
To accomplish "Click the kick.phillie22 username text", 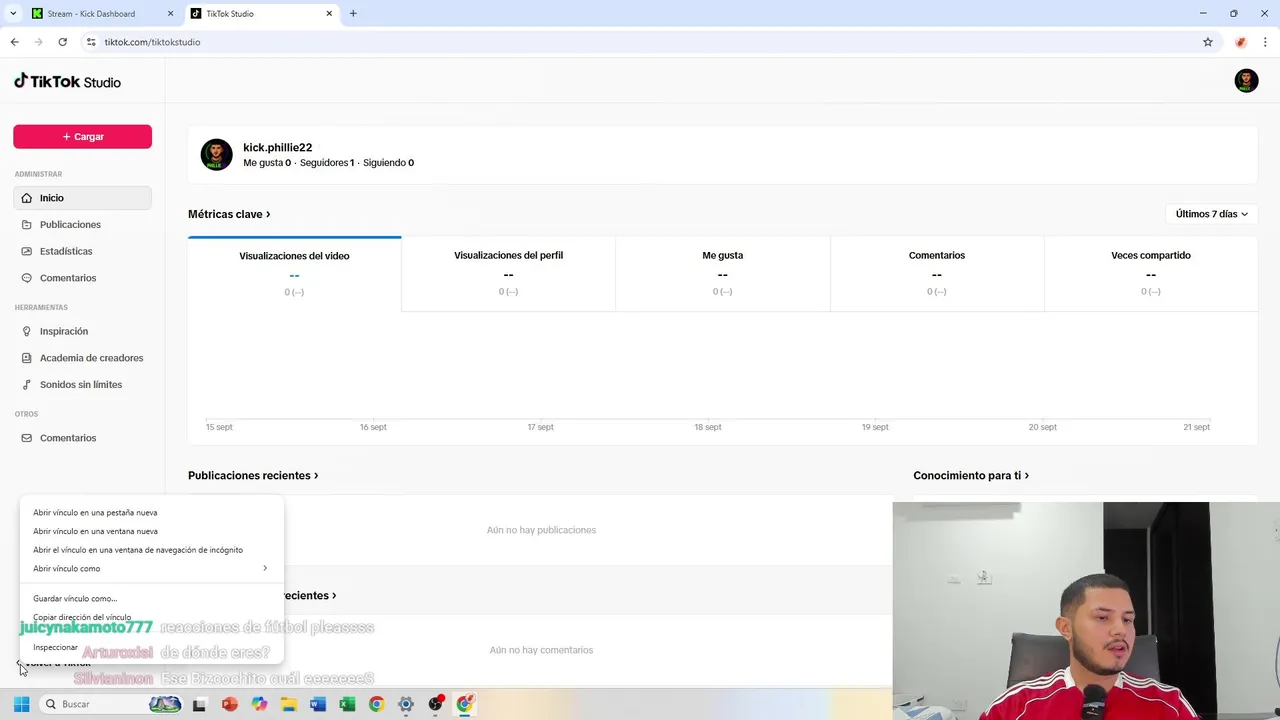I will 278,147.
